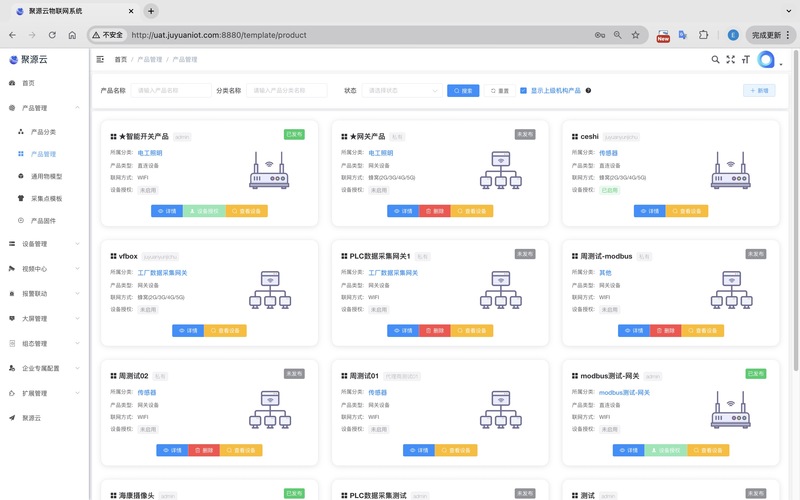Select 产品分类 in the sidebar
This screenshot has height=500, width=800.
tap(44, 132)
